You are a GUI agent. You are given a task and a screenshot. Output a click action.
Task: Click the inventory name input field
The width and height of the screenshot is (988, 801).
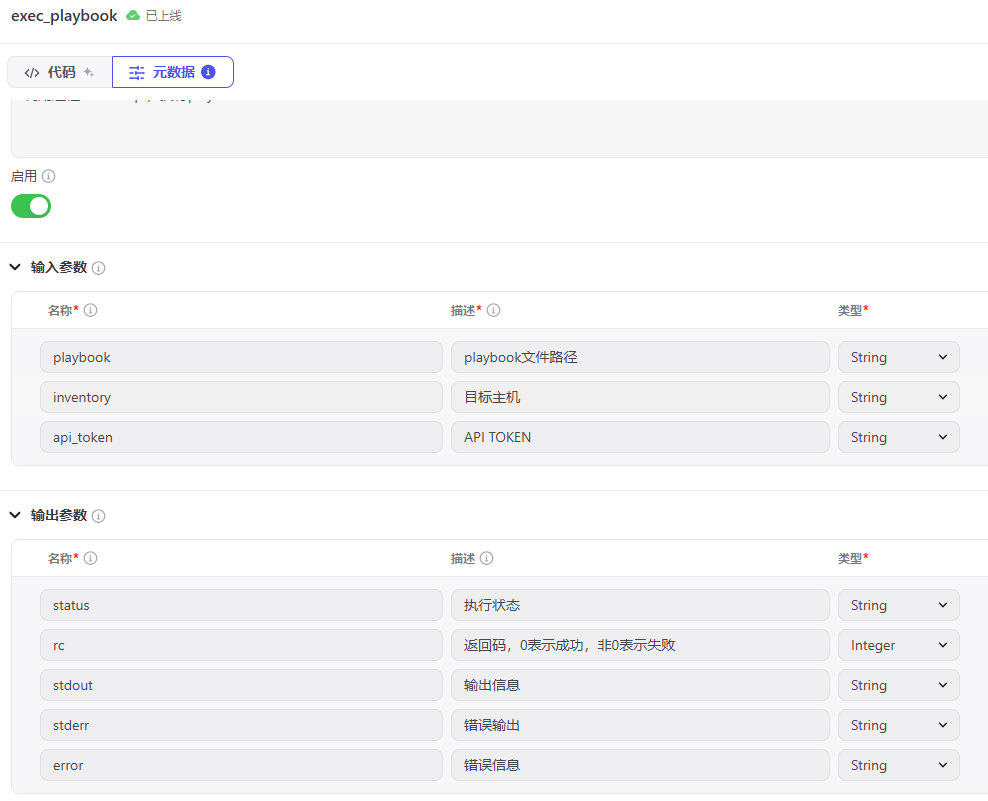[241, 397]
